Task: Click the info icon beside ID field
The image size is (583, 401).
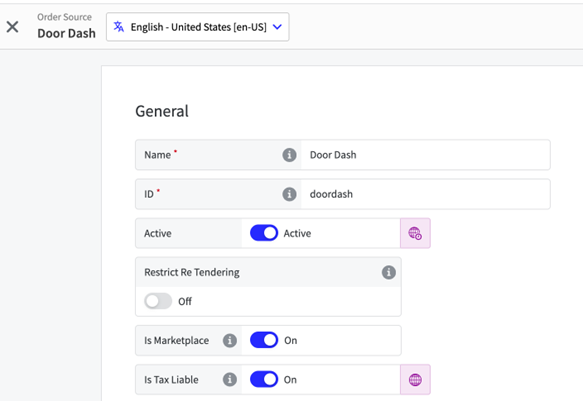Action: (x=289, y=194)
